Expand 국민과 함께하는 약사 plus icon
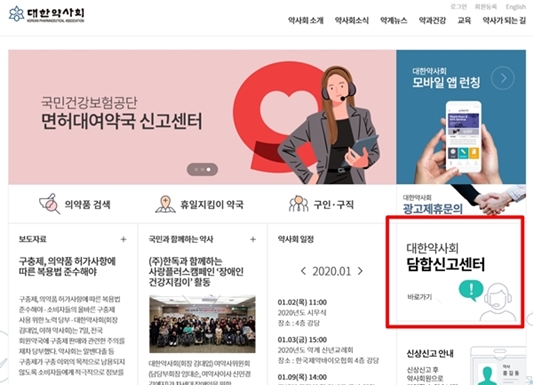The image size is (533, 385). click(253, 240)
